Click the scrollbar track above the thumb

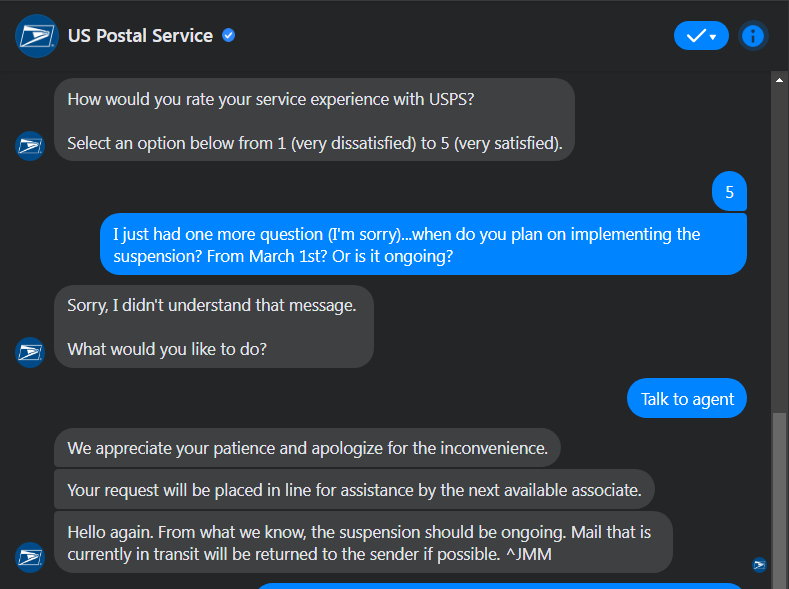[x=780, y=250]
